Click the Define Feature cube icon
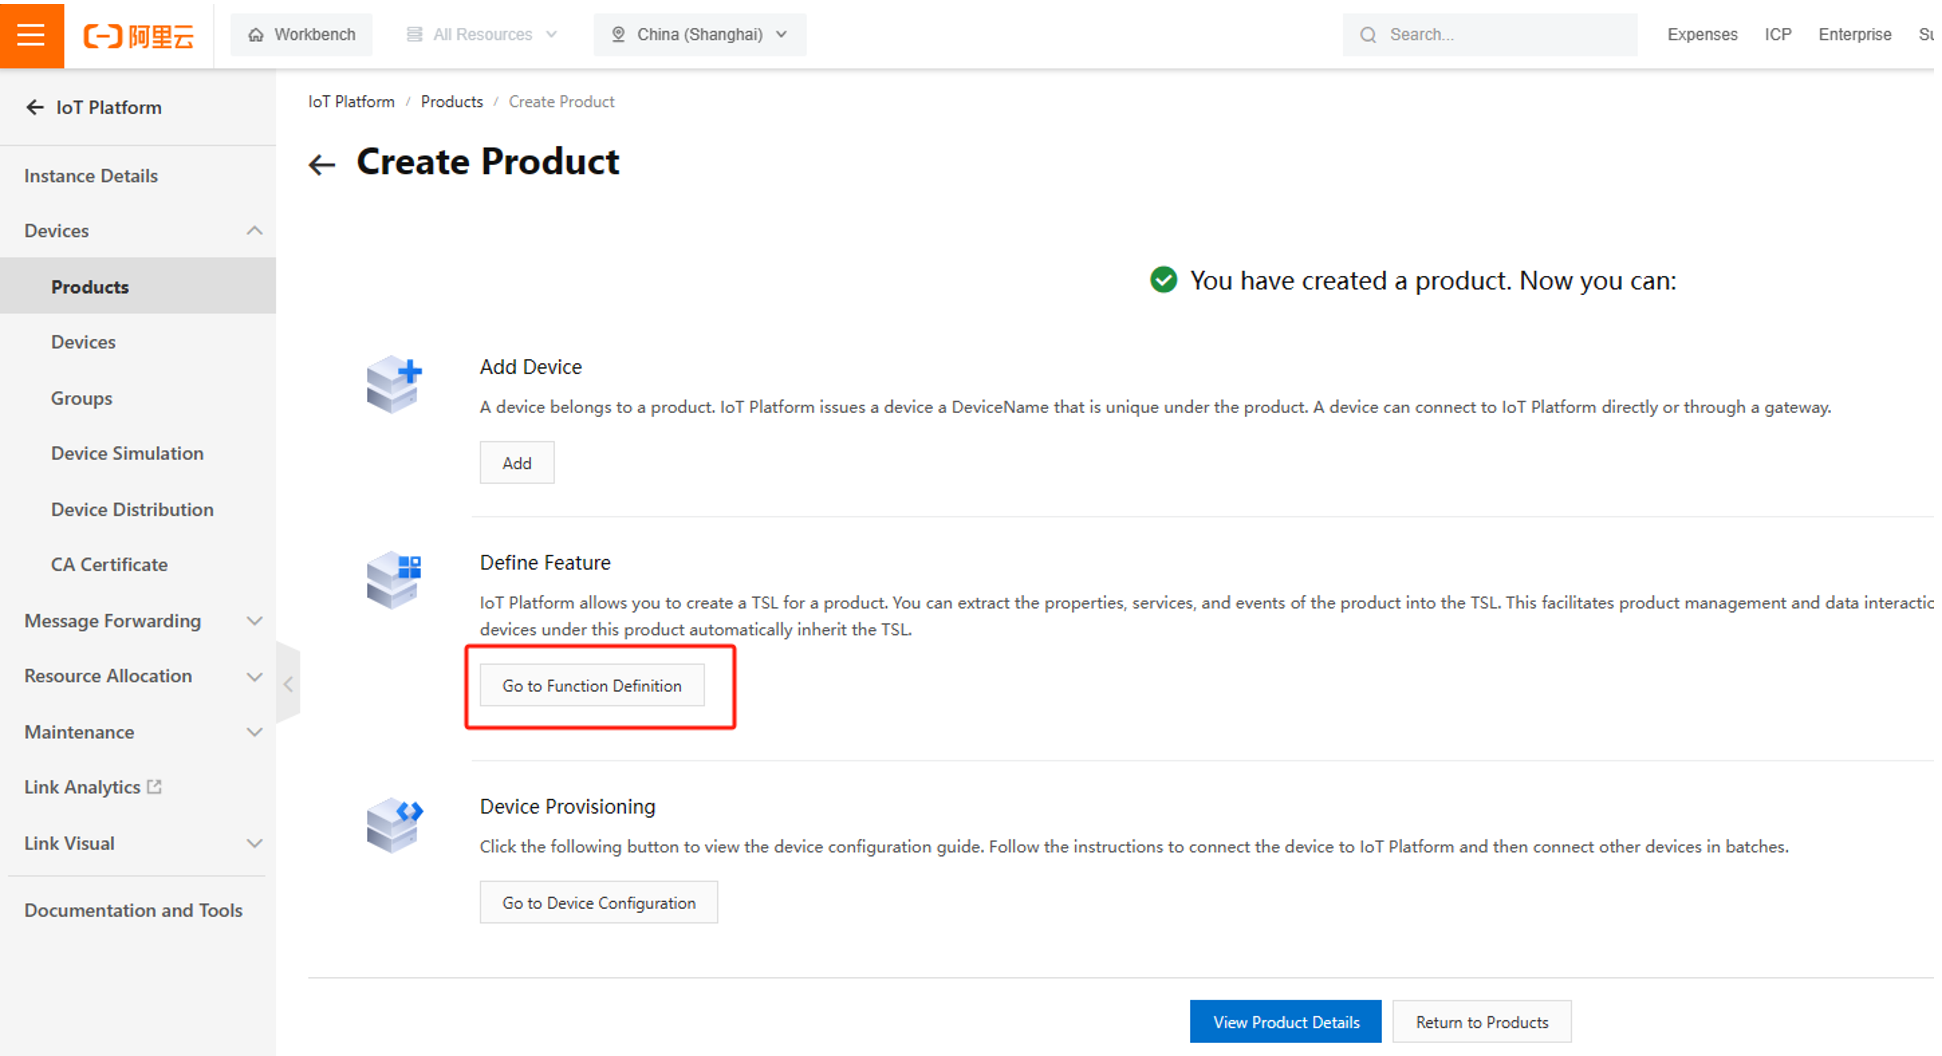This screenshot has width=1942, height=1056. [x=394, y=579]
